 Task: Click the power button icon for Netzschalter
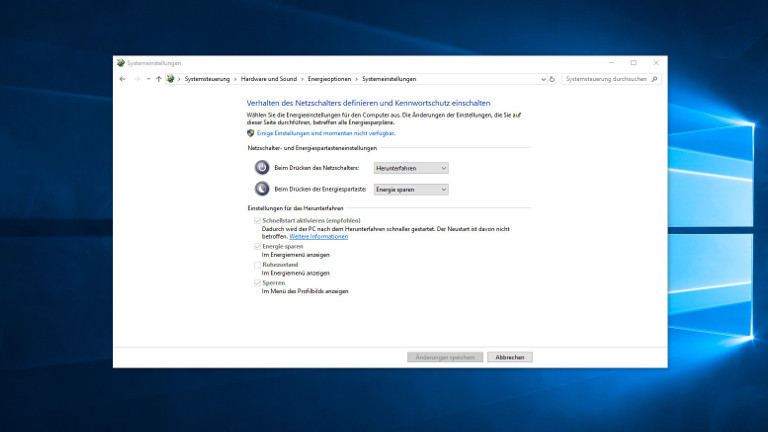[261, 168]
